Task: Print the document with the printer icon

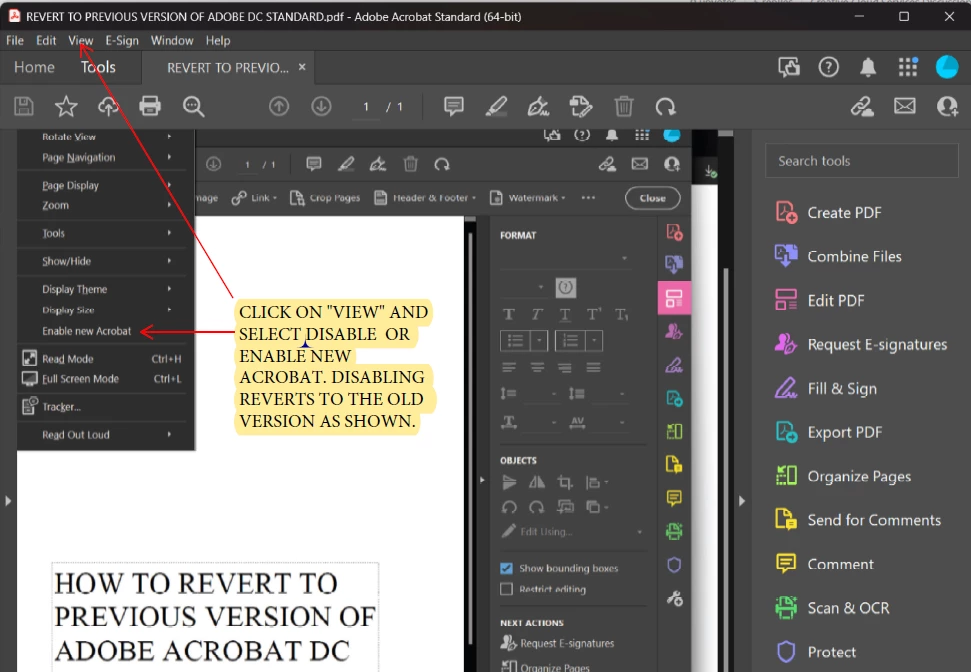Action: [150, 107]
